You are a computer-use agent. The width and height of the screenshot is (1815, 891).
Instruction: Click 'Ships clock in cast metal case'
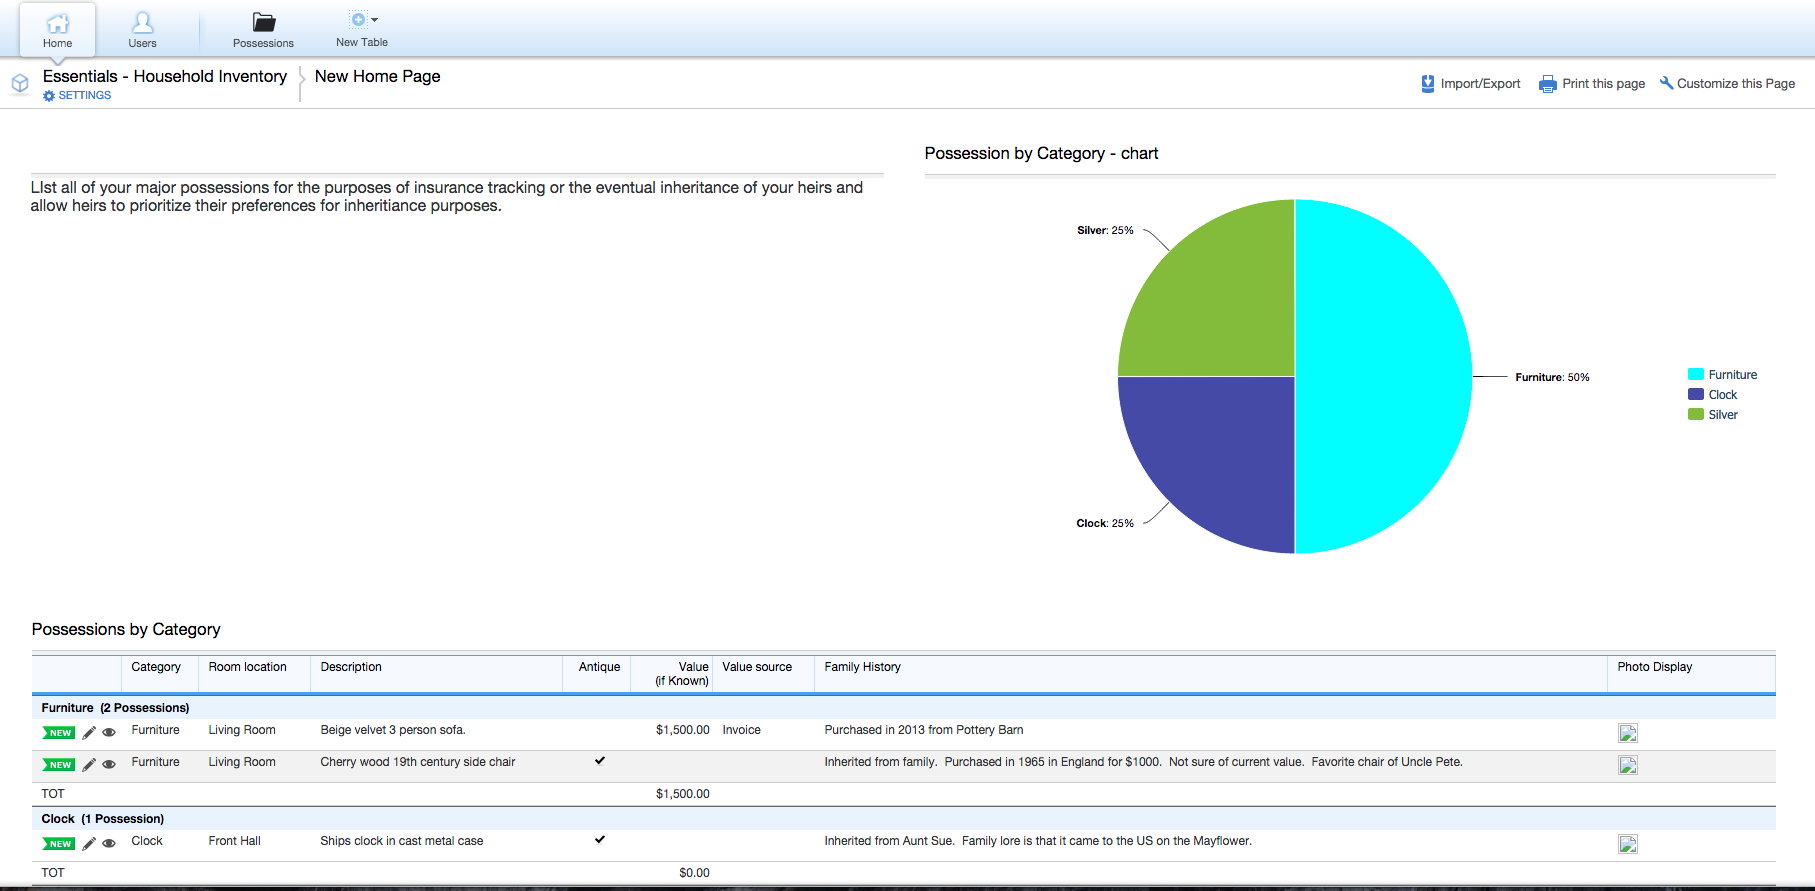(x=402, y=841)
